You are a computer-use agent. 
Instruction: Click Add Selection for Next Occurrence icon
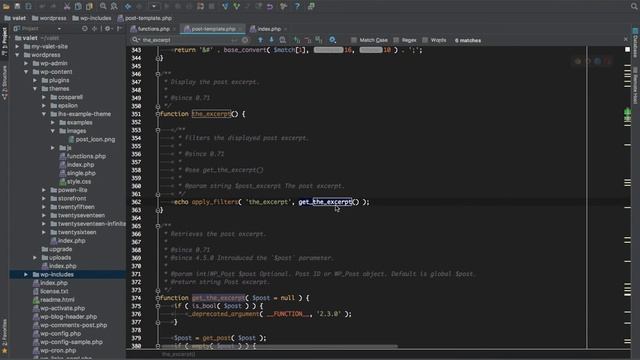coord(297,40)
